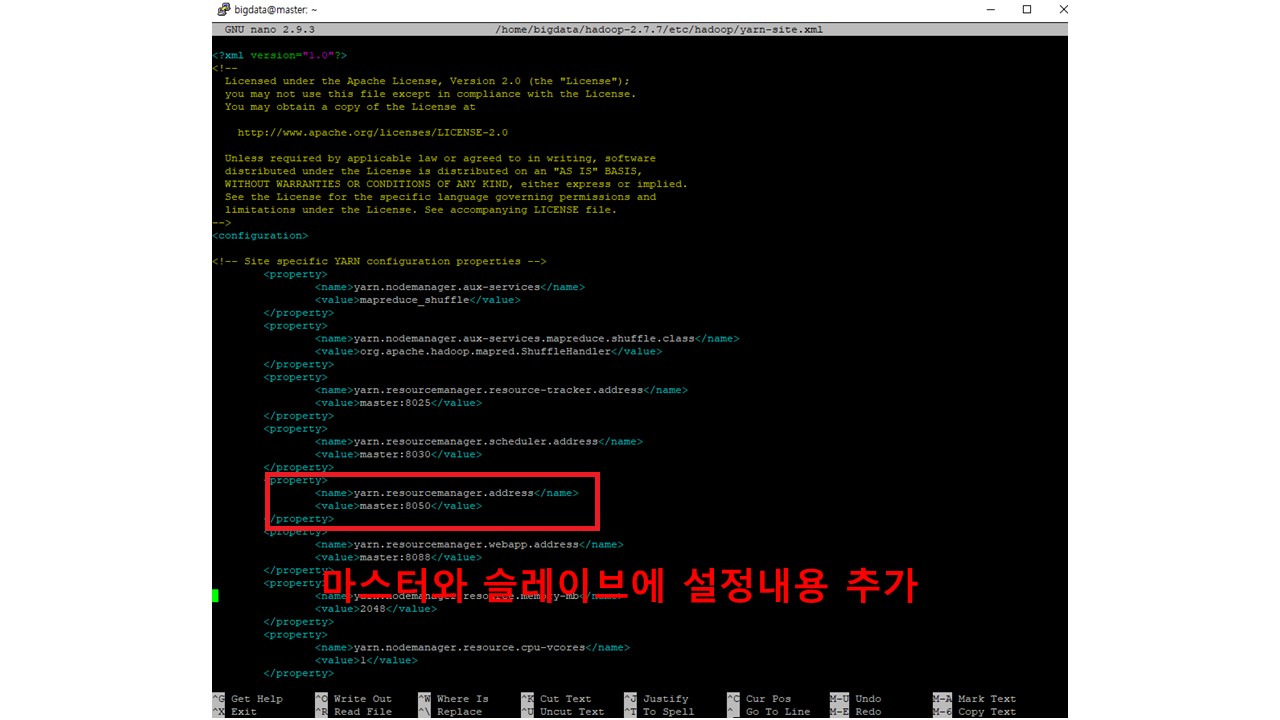Click the ^O Write Out shortcut
Viewport: 1280px width, 720px height.
click(354, 699)
